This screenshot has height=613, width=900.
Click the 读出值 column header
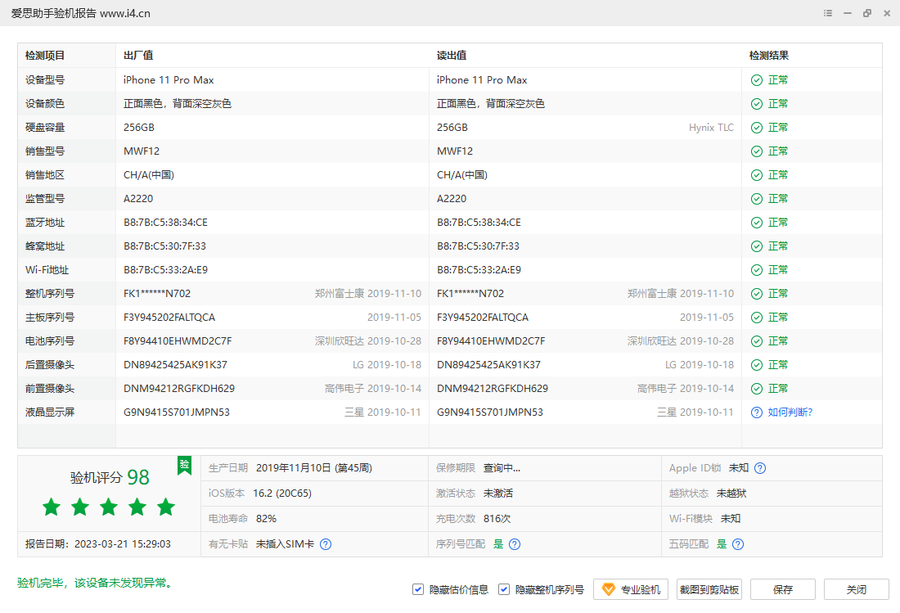click(452, 56)
